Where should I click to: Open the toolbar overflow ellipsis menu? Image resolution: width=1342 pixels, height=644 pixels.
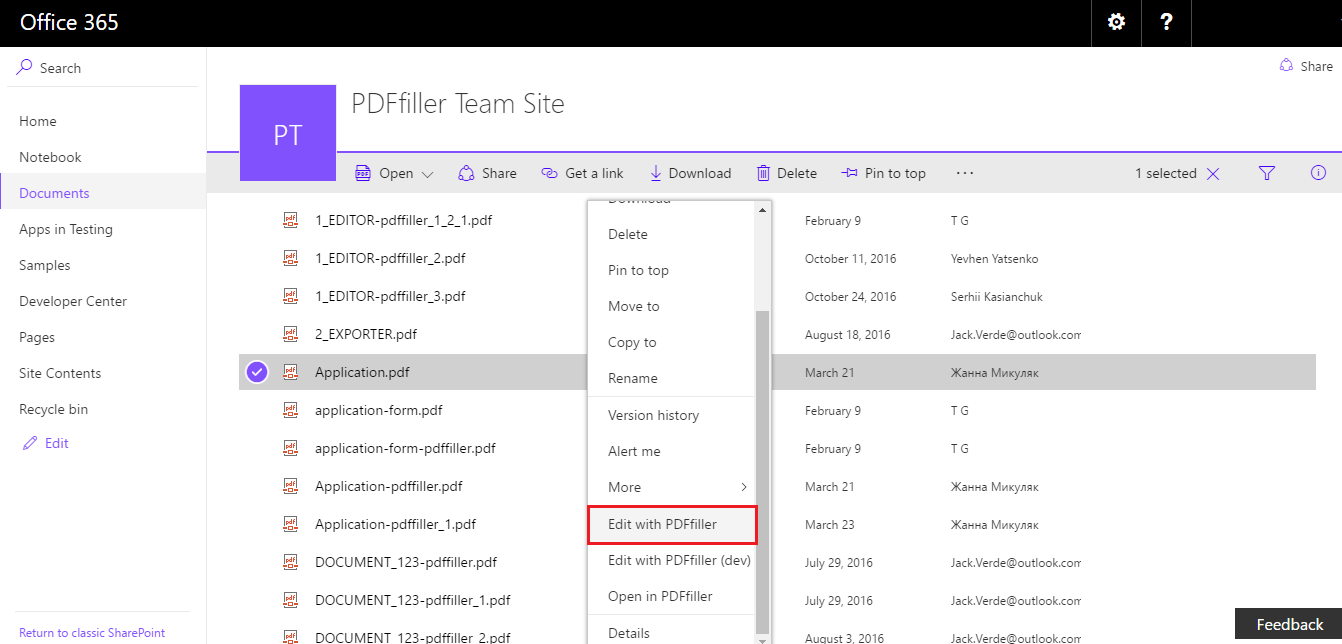point(964,173)
